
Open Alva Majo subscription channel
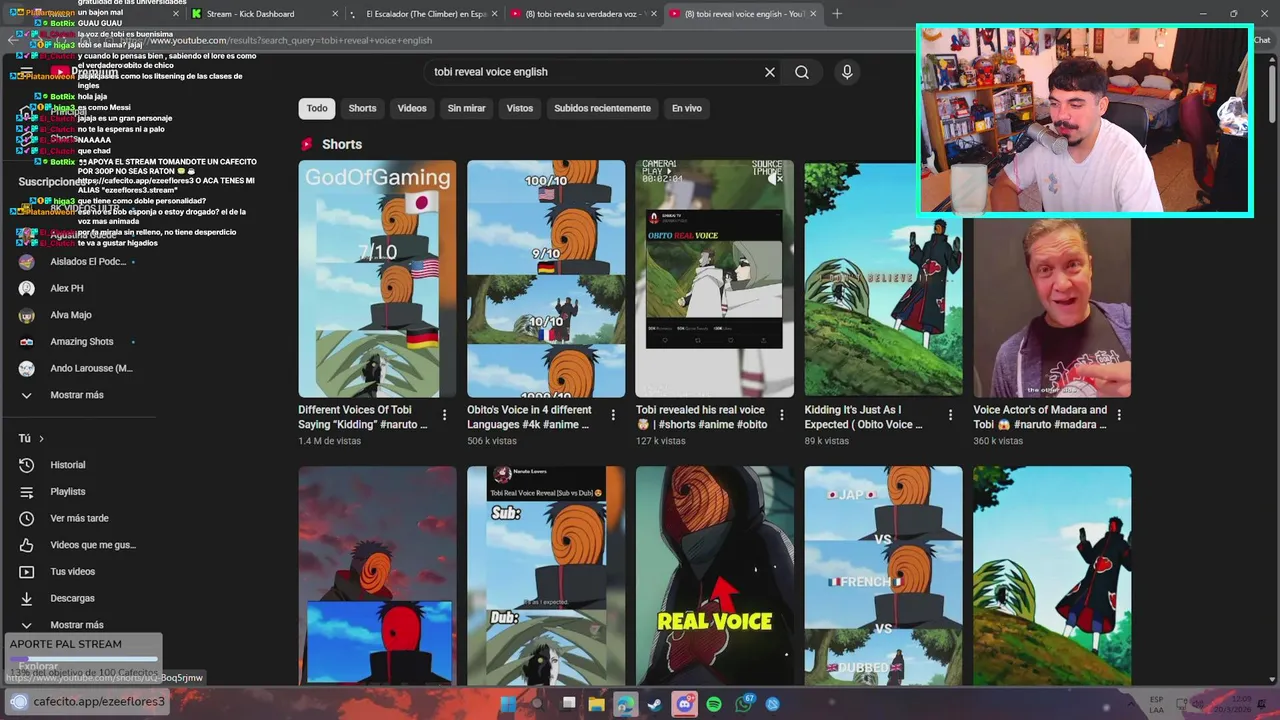[x=70, y=315]
